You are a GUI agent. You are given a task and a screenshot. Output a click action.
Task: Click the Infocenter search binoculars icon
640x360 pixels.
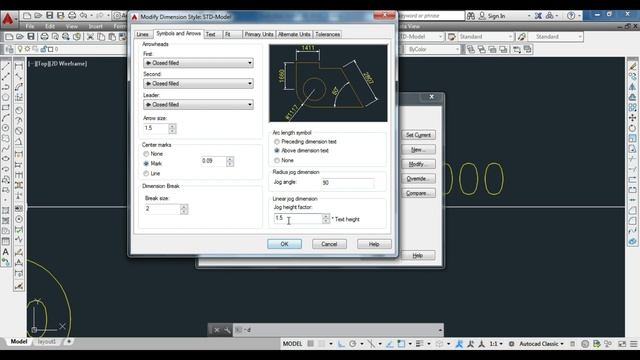click(471, 16)
